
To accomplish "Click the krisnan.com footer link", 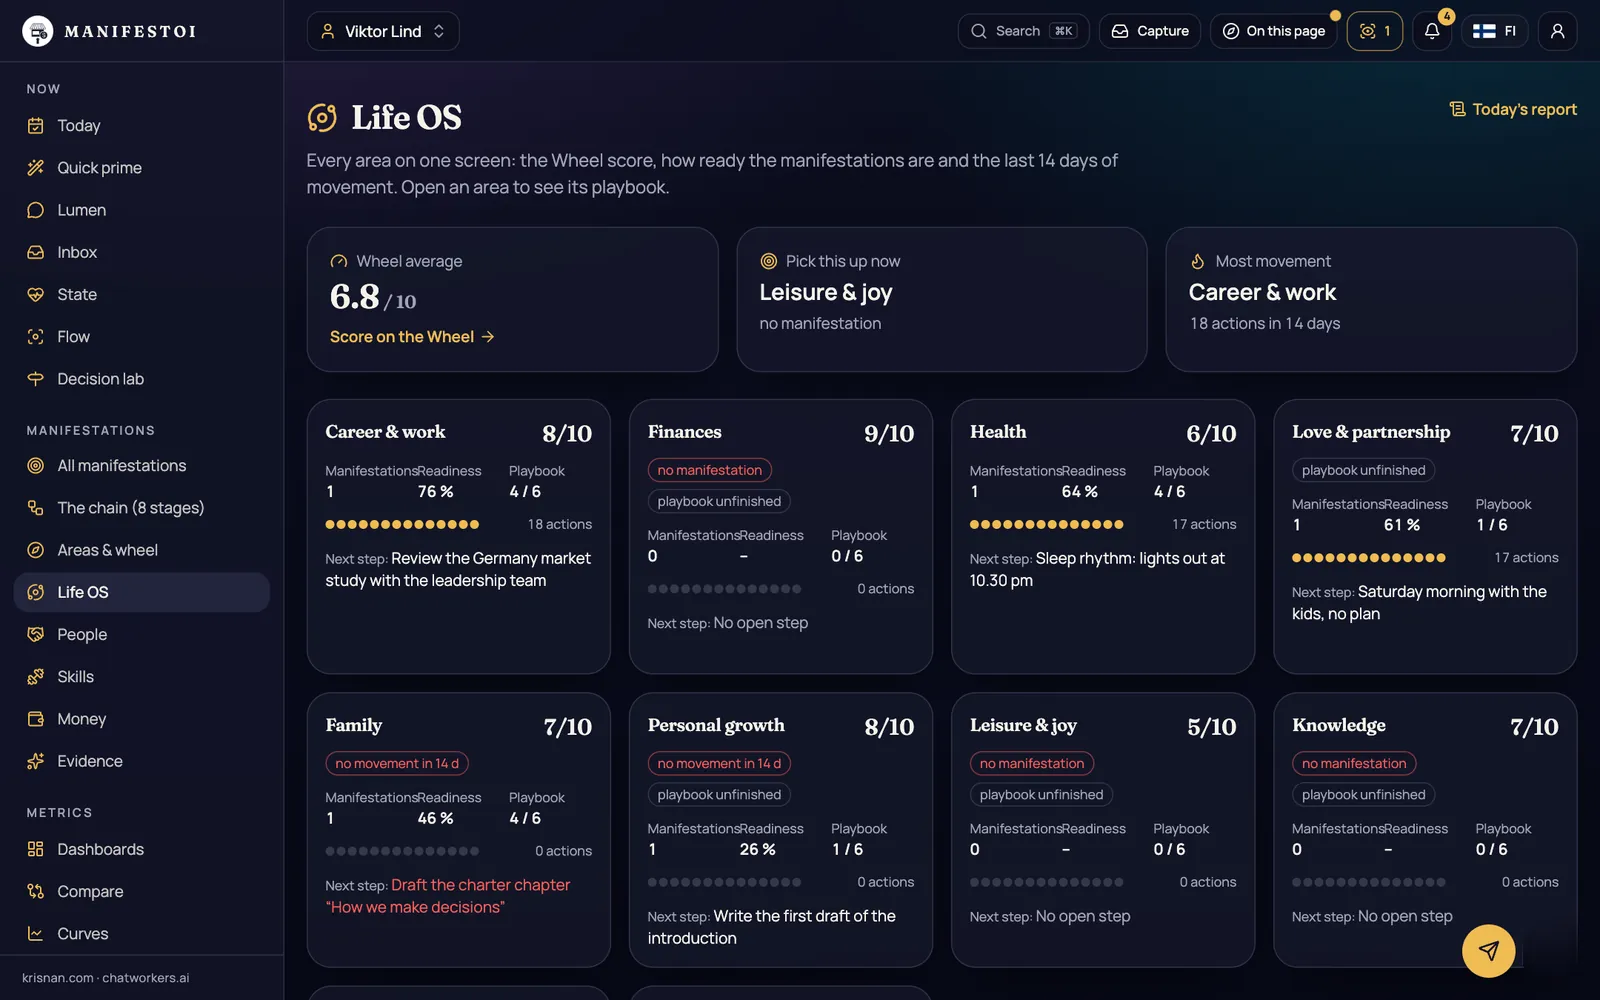I will click(58, 978).
